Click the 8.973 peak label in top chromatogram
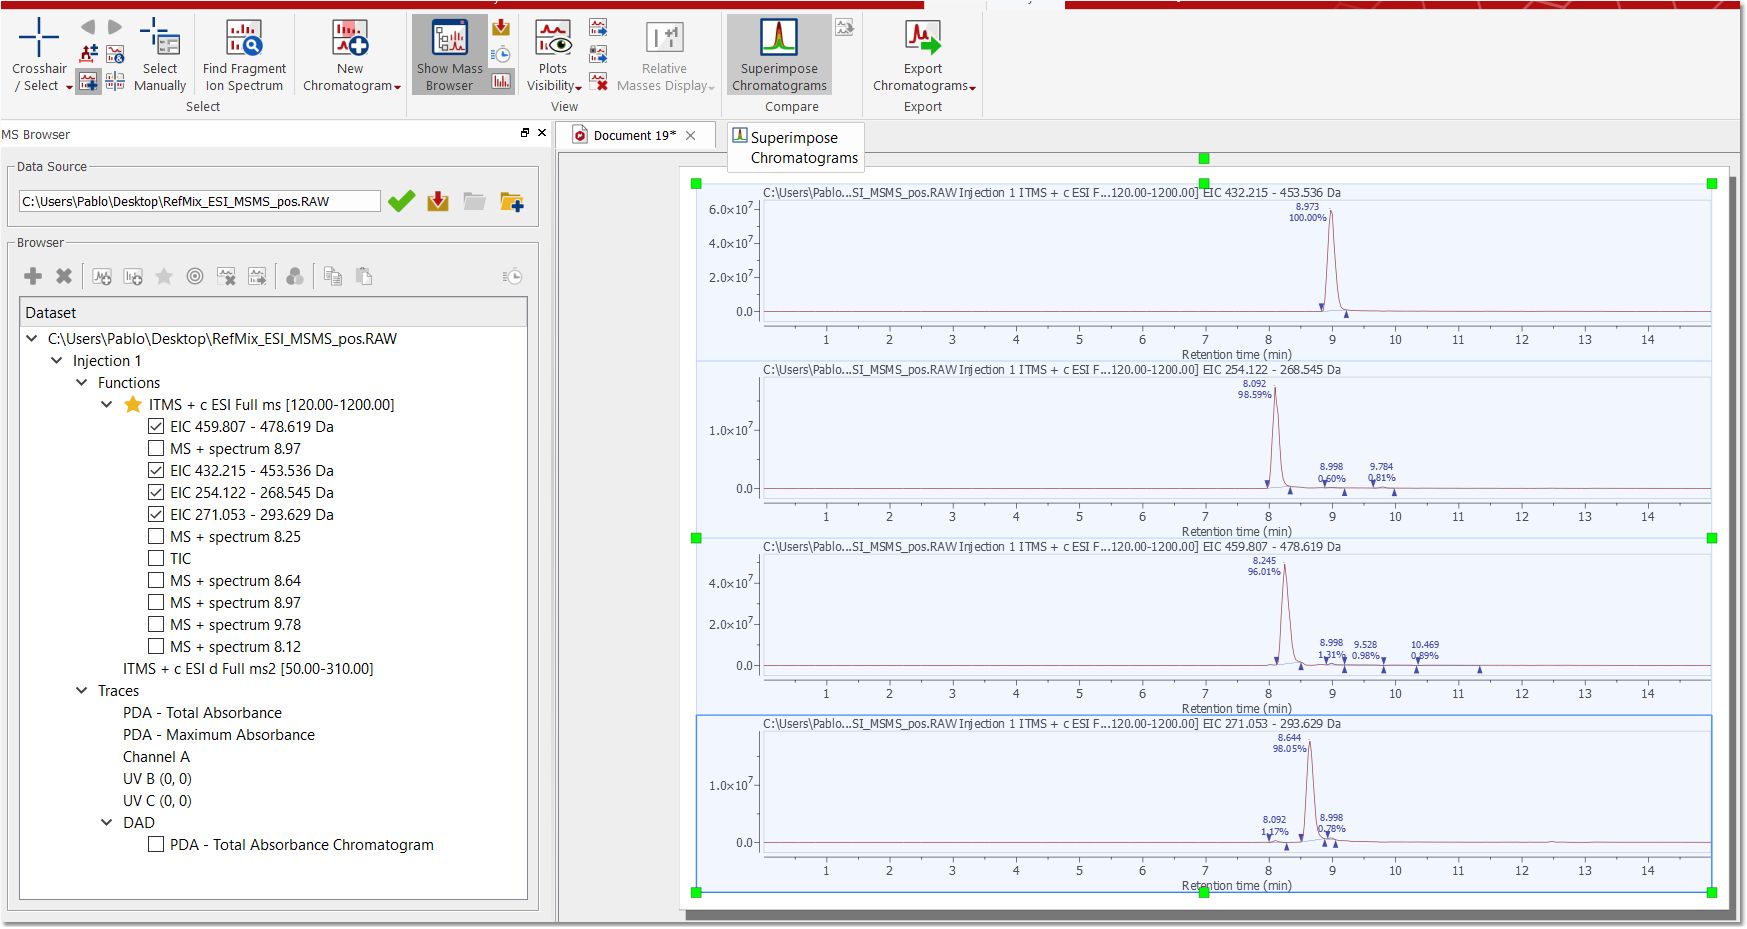Viewport: 1747px width, 929px height. [1307, 206]
